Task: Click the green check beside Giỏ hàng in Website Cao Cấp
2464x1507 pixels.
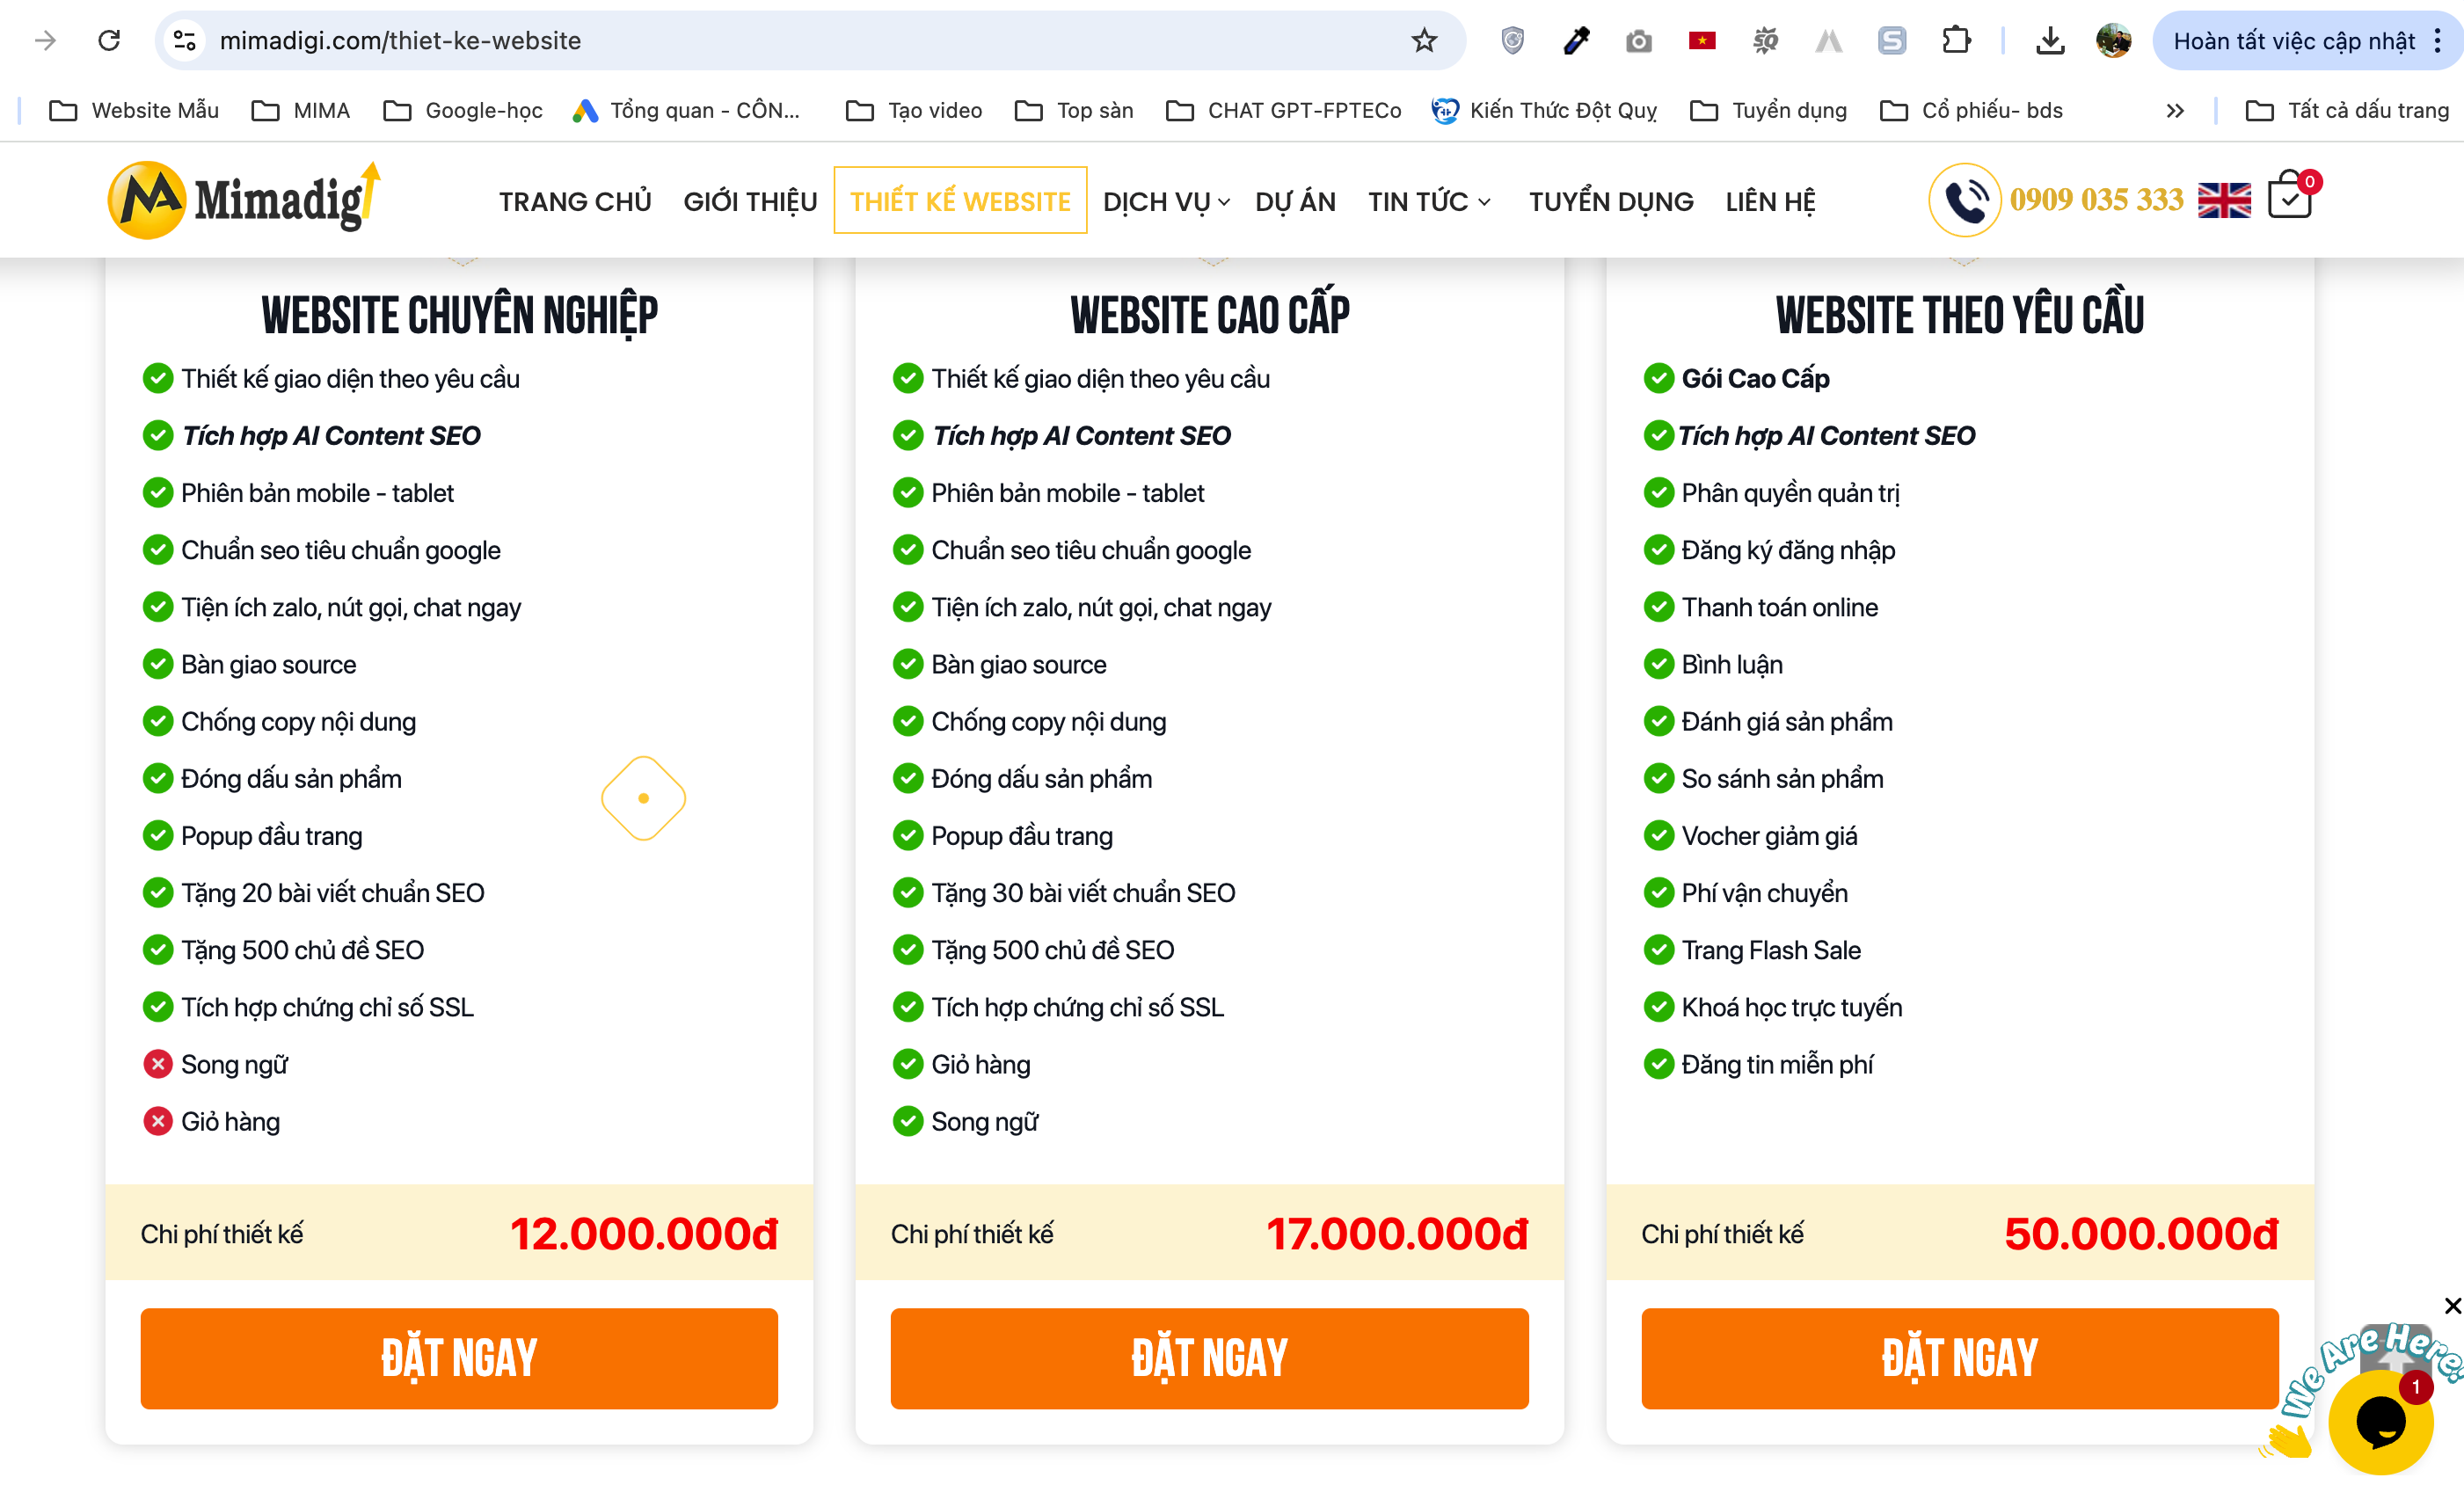Action: point(908,1064)
